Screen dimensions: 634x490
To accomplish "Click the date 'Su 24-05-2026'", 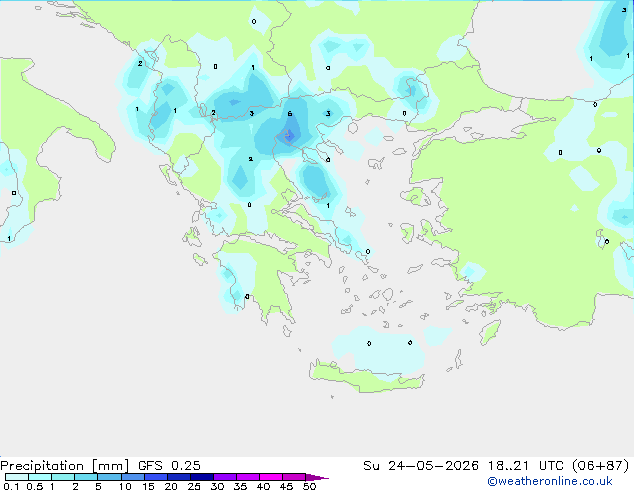I will (x=421, y=466).
